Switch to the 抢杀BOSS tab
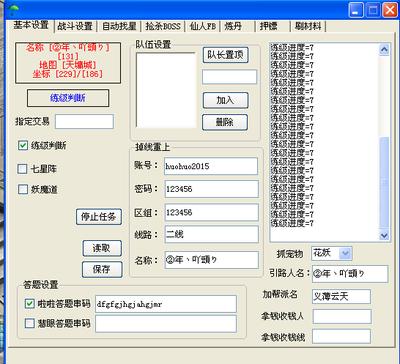Screen dimensions: 400x364 [x=163, y=26]
